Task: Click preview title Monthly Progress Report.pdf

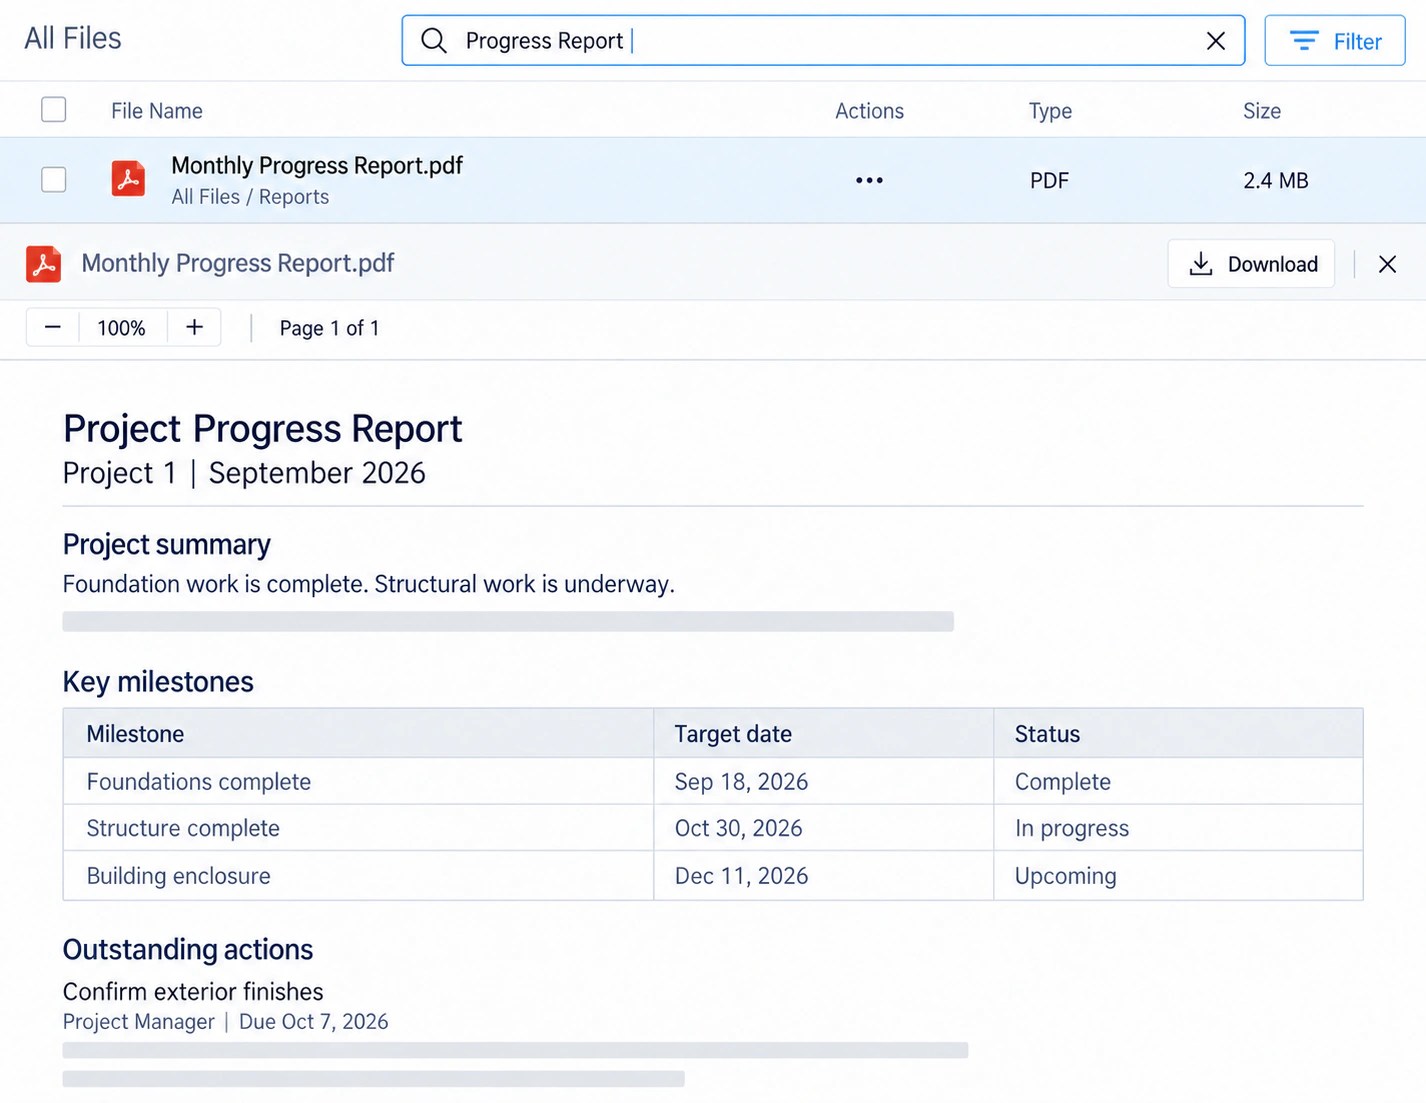Action: 238,263
